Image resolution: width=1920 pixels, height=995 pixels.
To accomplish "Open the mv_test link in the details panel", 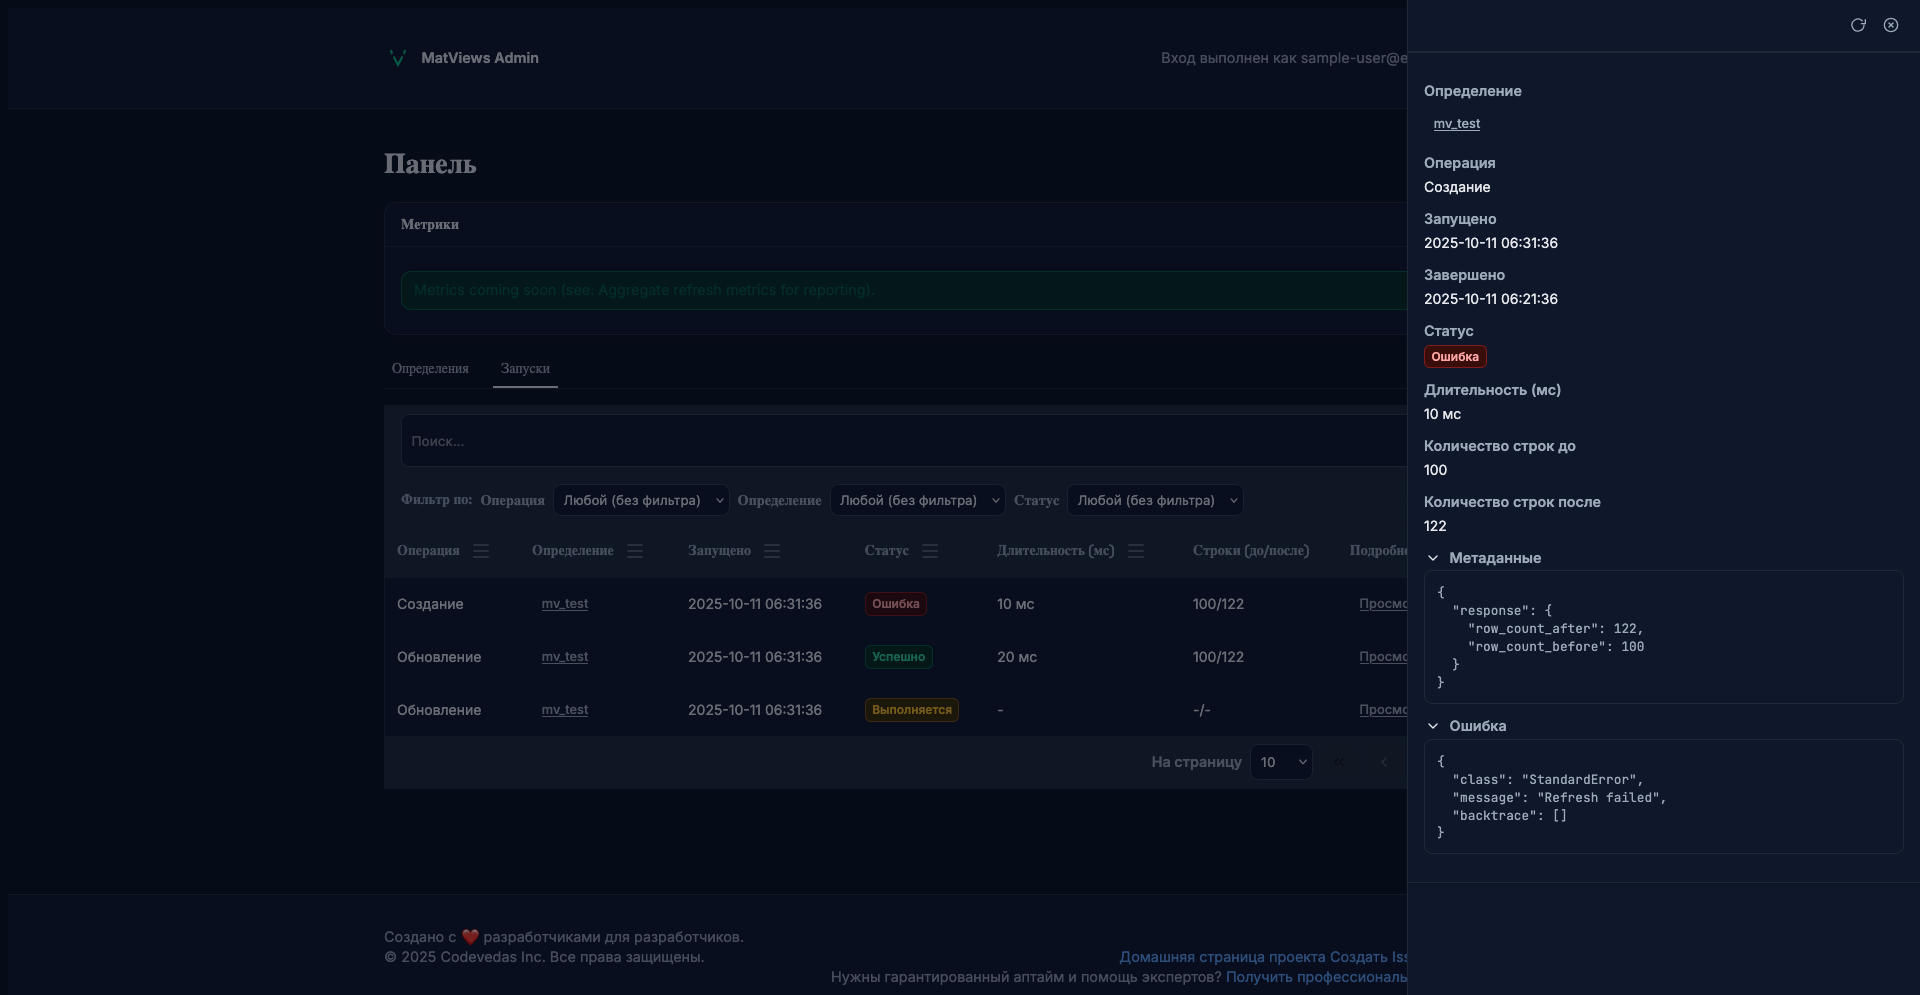I will coord(1456,124).
